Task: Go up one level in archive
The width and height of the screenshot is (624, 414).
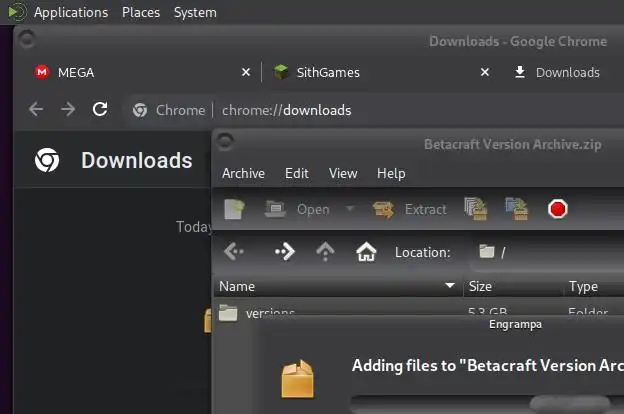Action: pyautogui.click(x=325, y=252)
